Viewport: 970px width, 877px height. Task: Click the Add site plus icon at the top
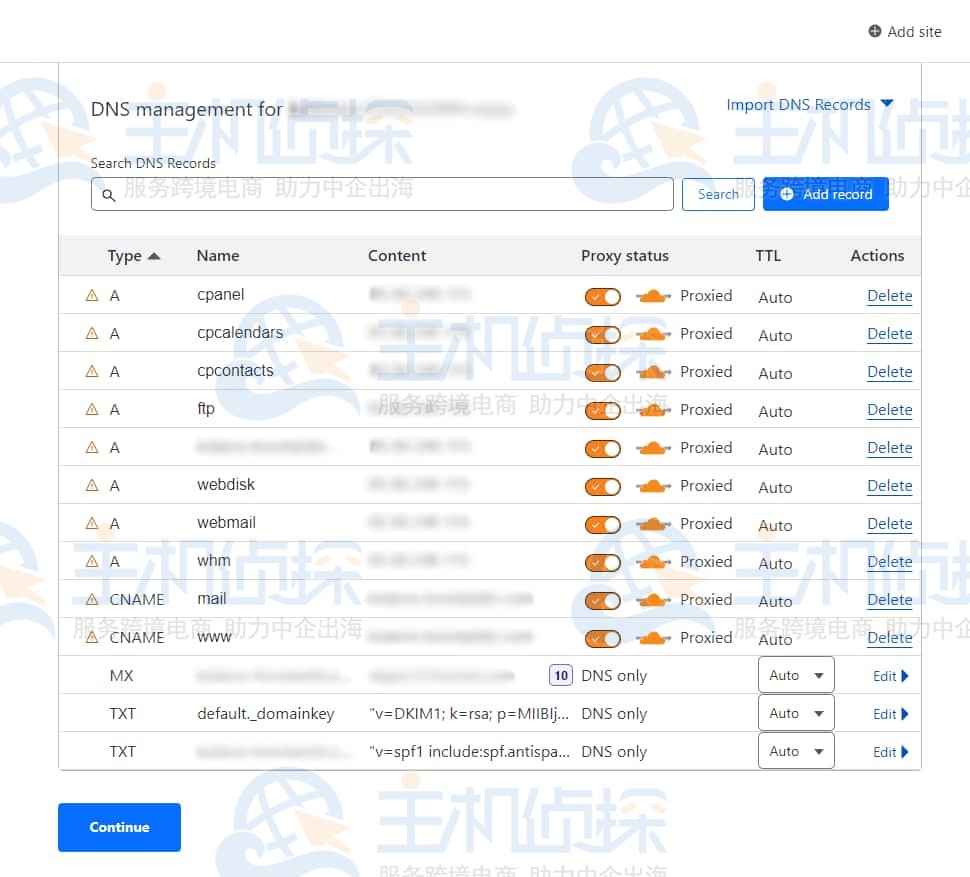[x=874, y=31]
